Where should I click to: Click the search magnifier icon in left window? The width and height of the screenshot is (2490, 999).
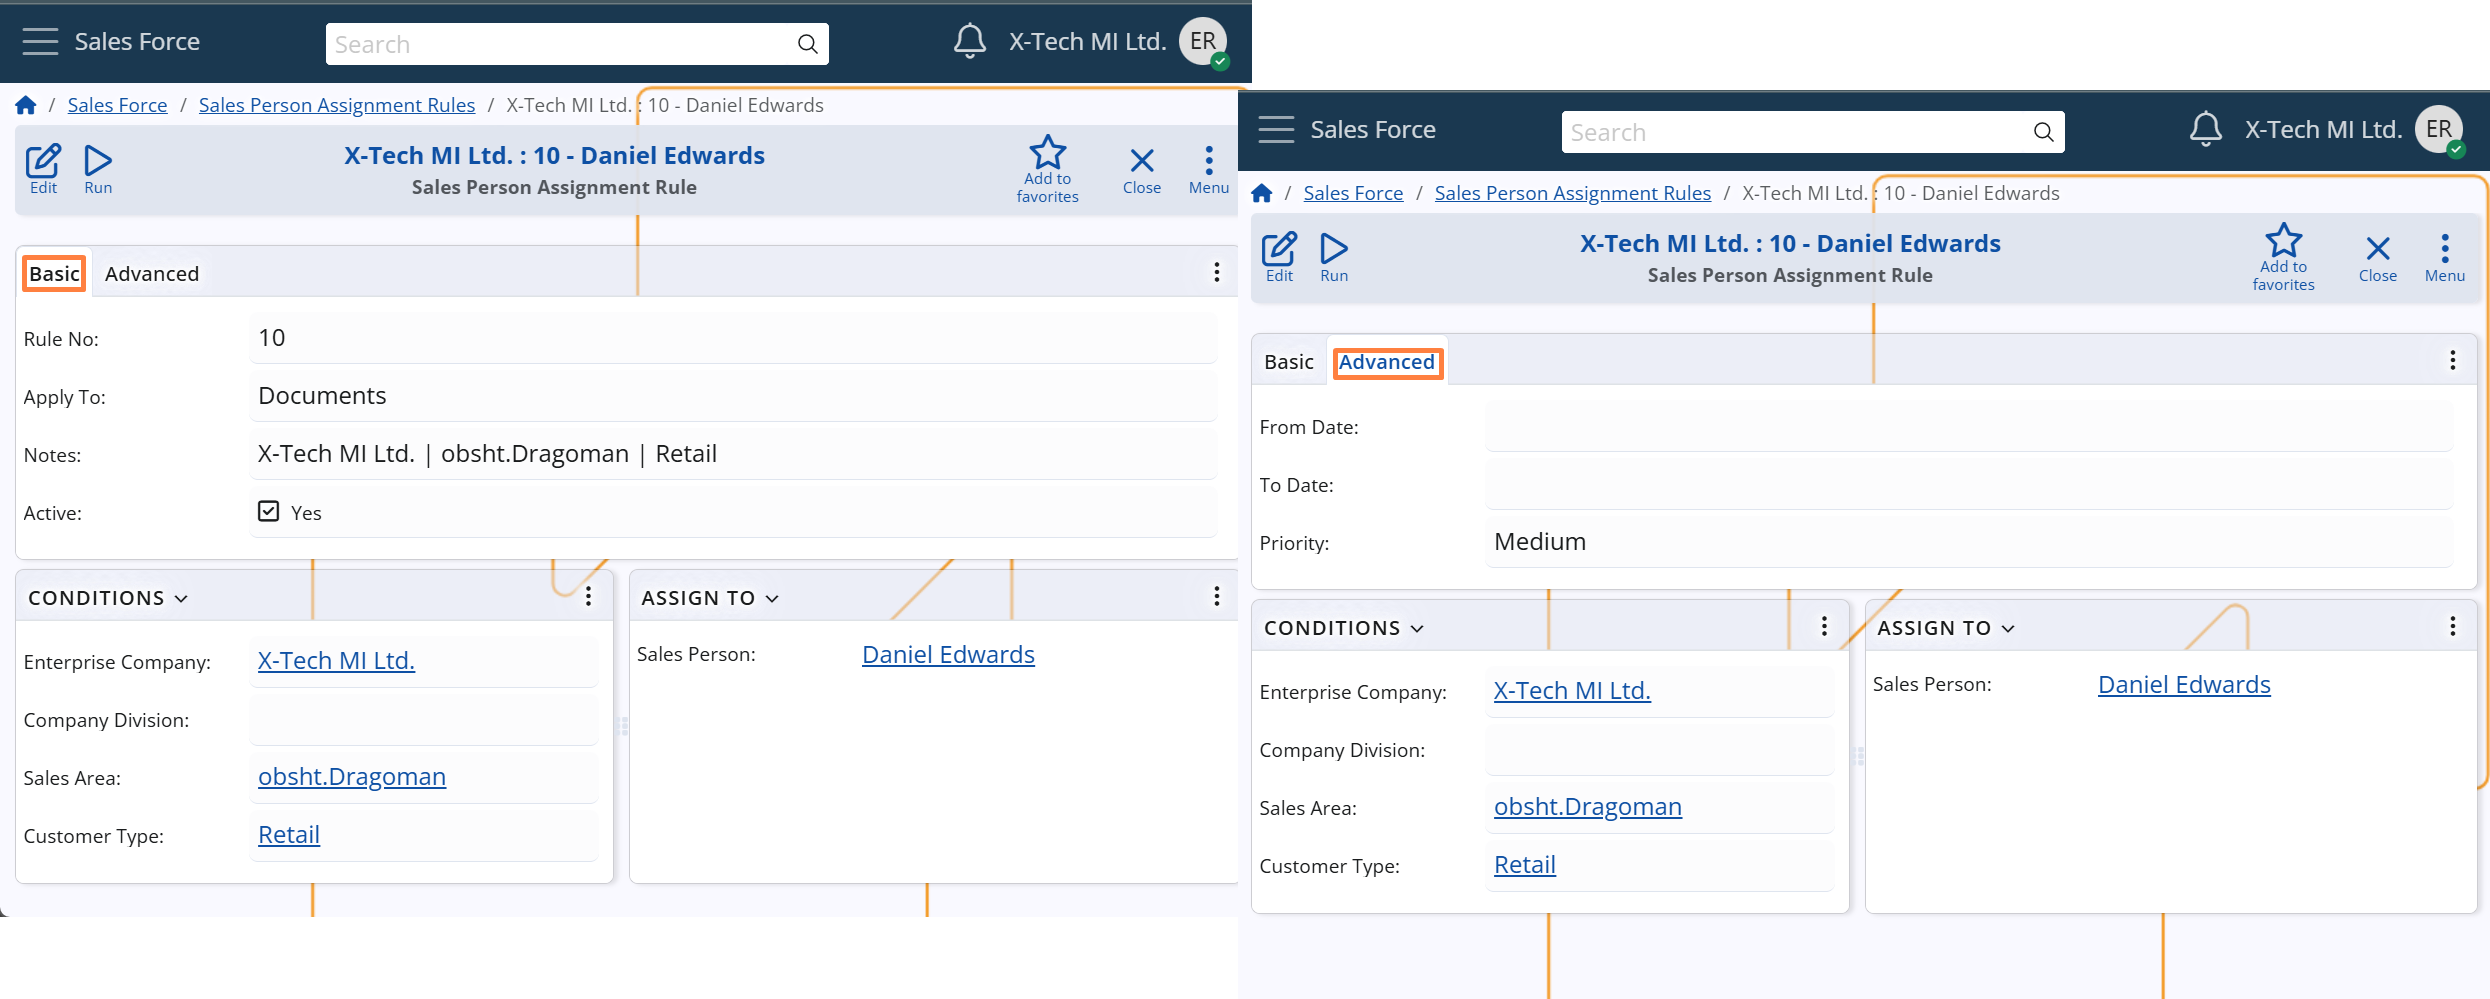[x=807, y=44]
